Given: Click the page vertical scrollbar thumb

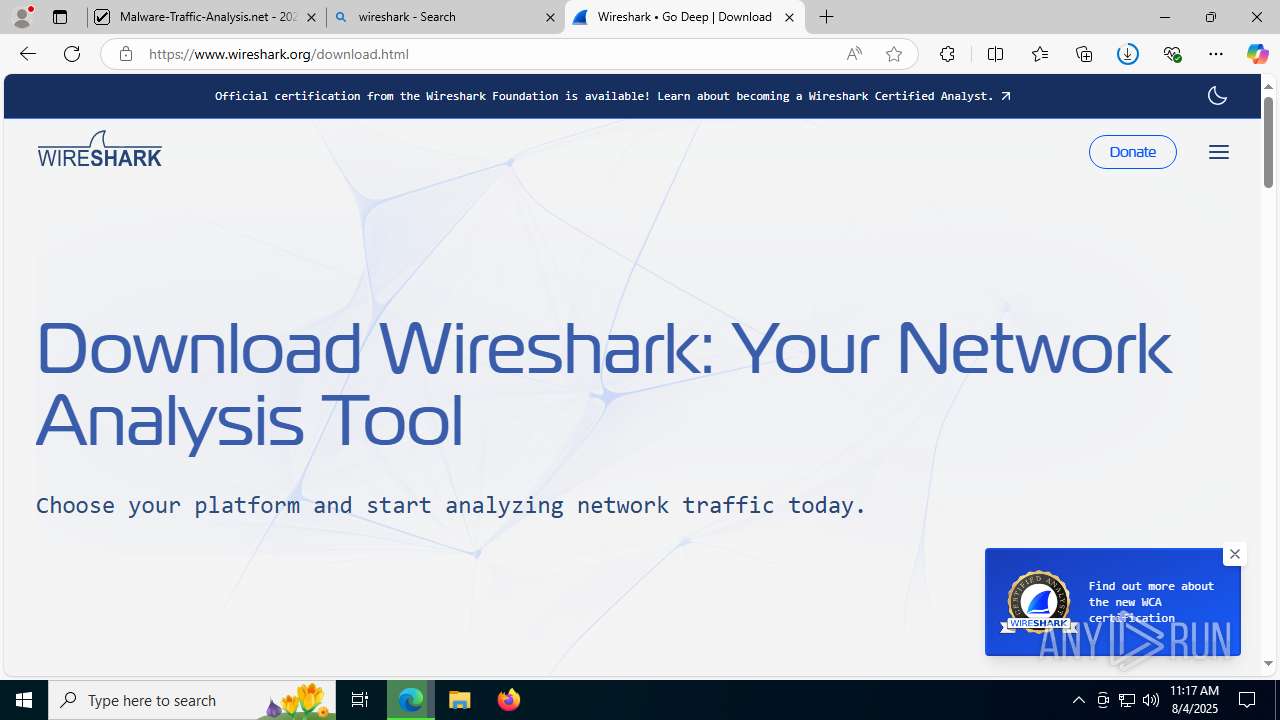Looking at the screenshot, I should coord(1268,142).
